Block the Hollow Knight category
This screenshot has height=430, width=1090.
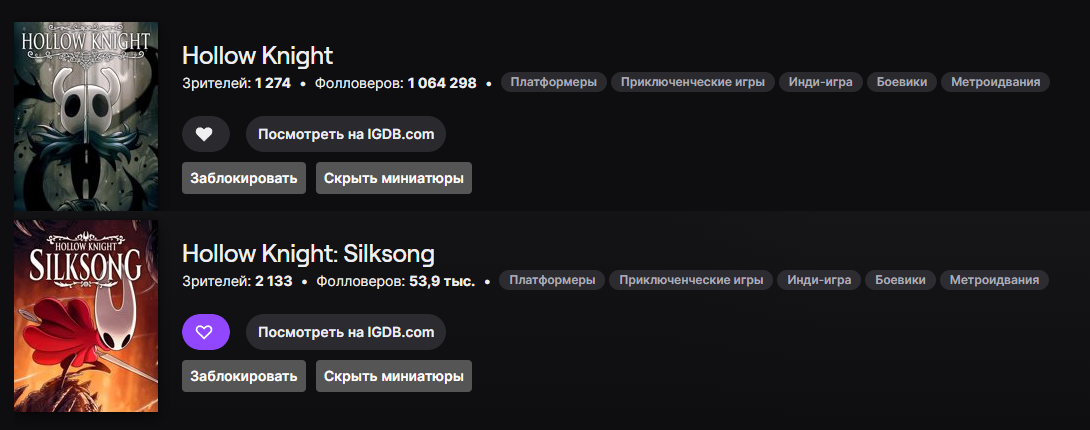[244, 178]
